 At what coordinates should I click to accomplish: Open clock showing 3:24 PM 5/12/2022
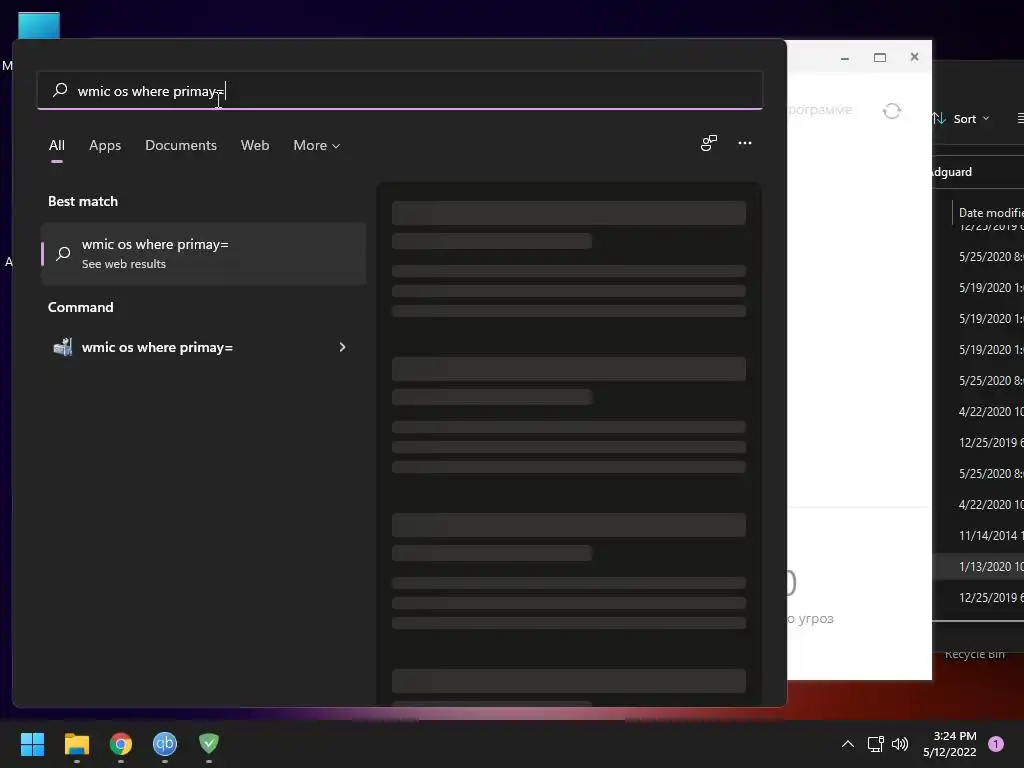click(x=950, y=744)
